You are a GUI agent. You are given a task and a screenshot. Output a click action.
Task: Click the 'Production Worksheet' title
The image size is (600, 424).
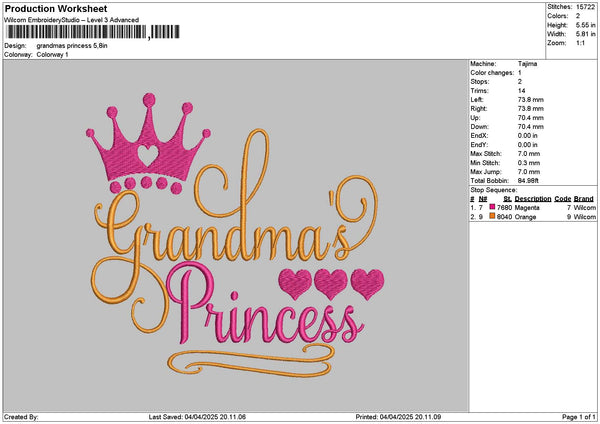56,8
